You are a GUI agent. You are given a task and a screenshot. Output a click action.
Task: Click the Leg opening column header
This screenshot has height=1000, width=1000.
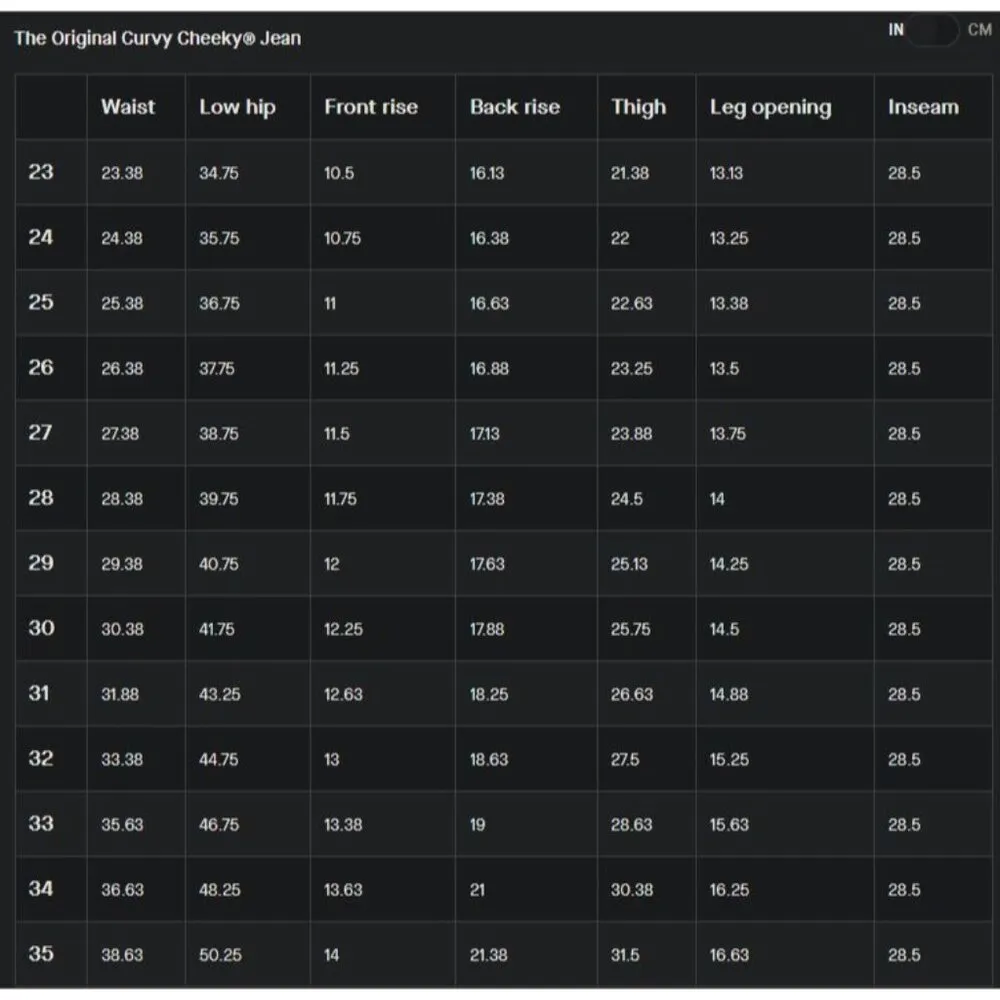click(x=770, y=107)
